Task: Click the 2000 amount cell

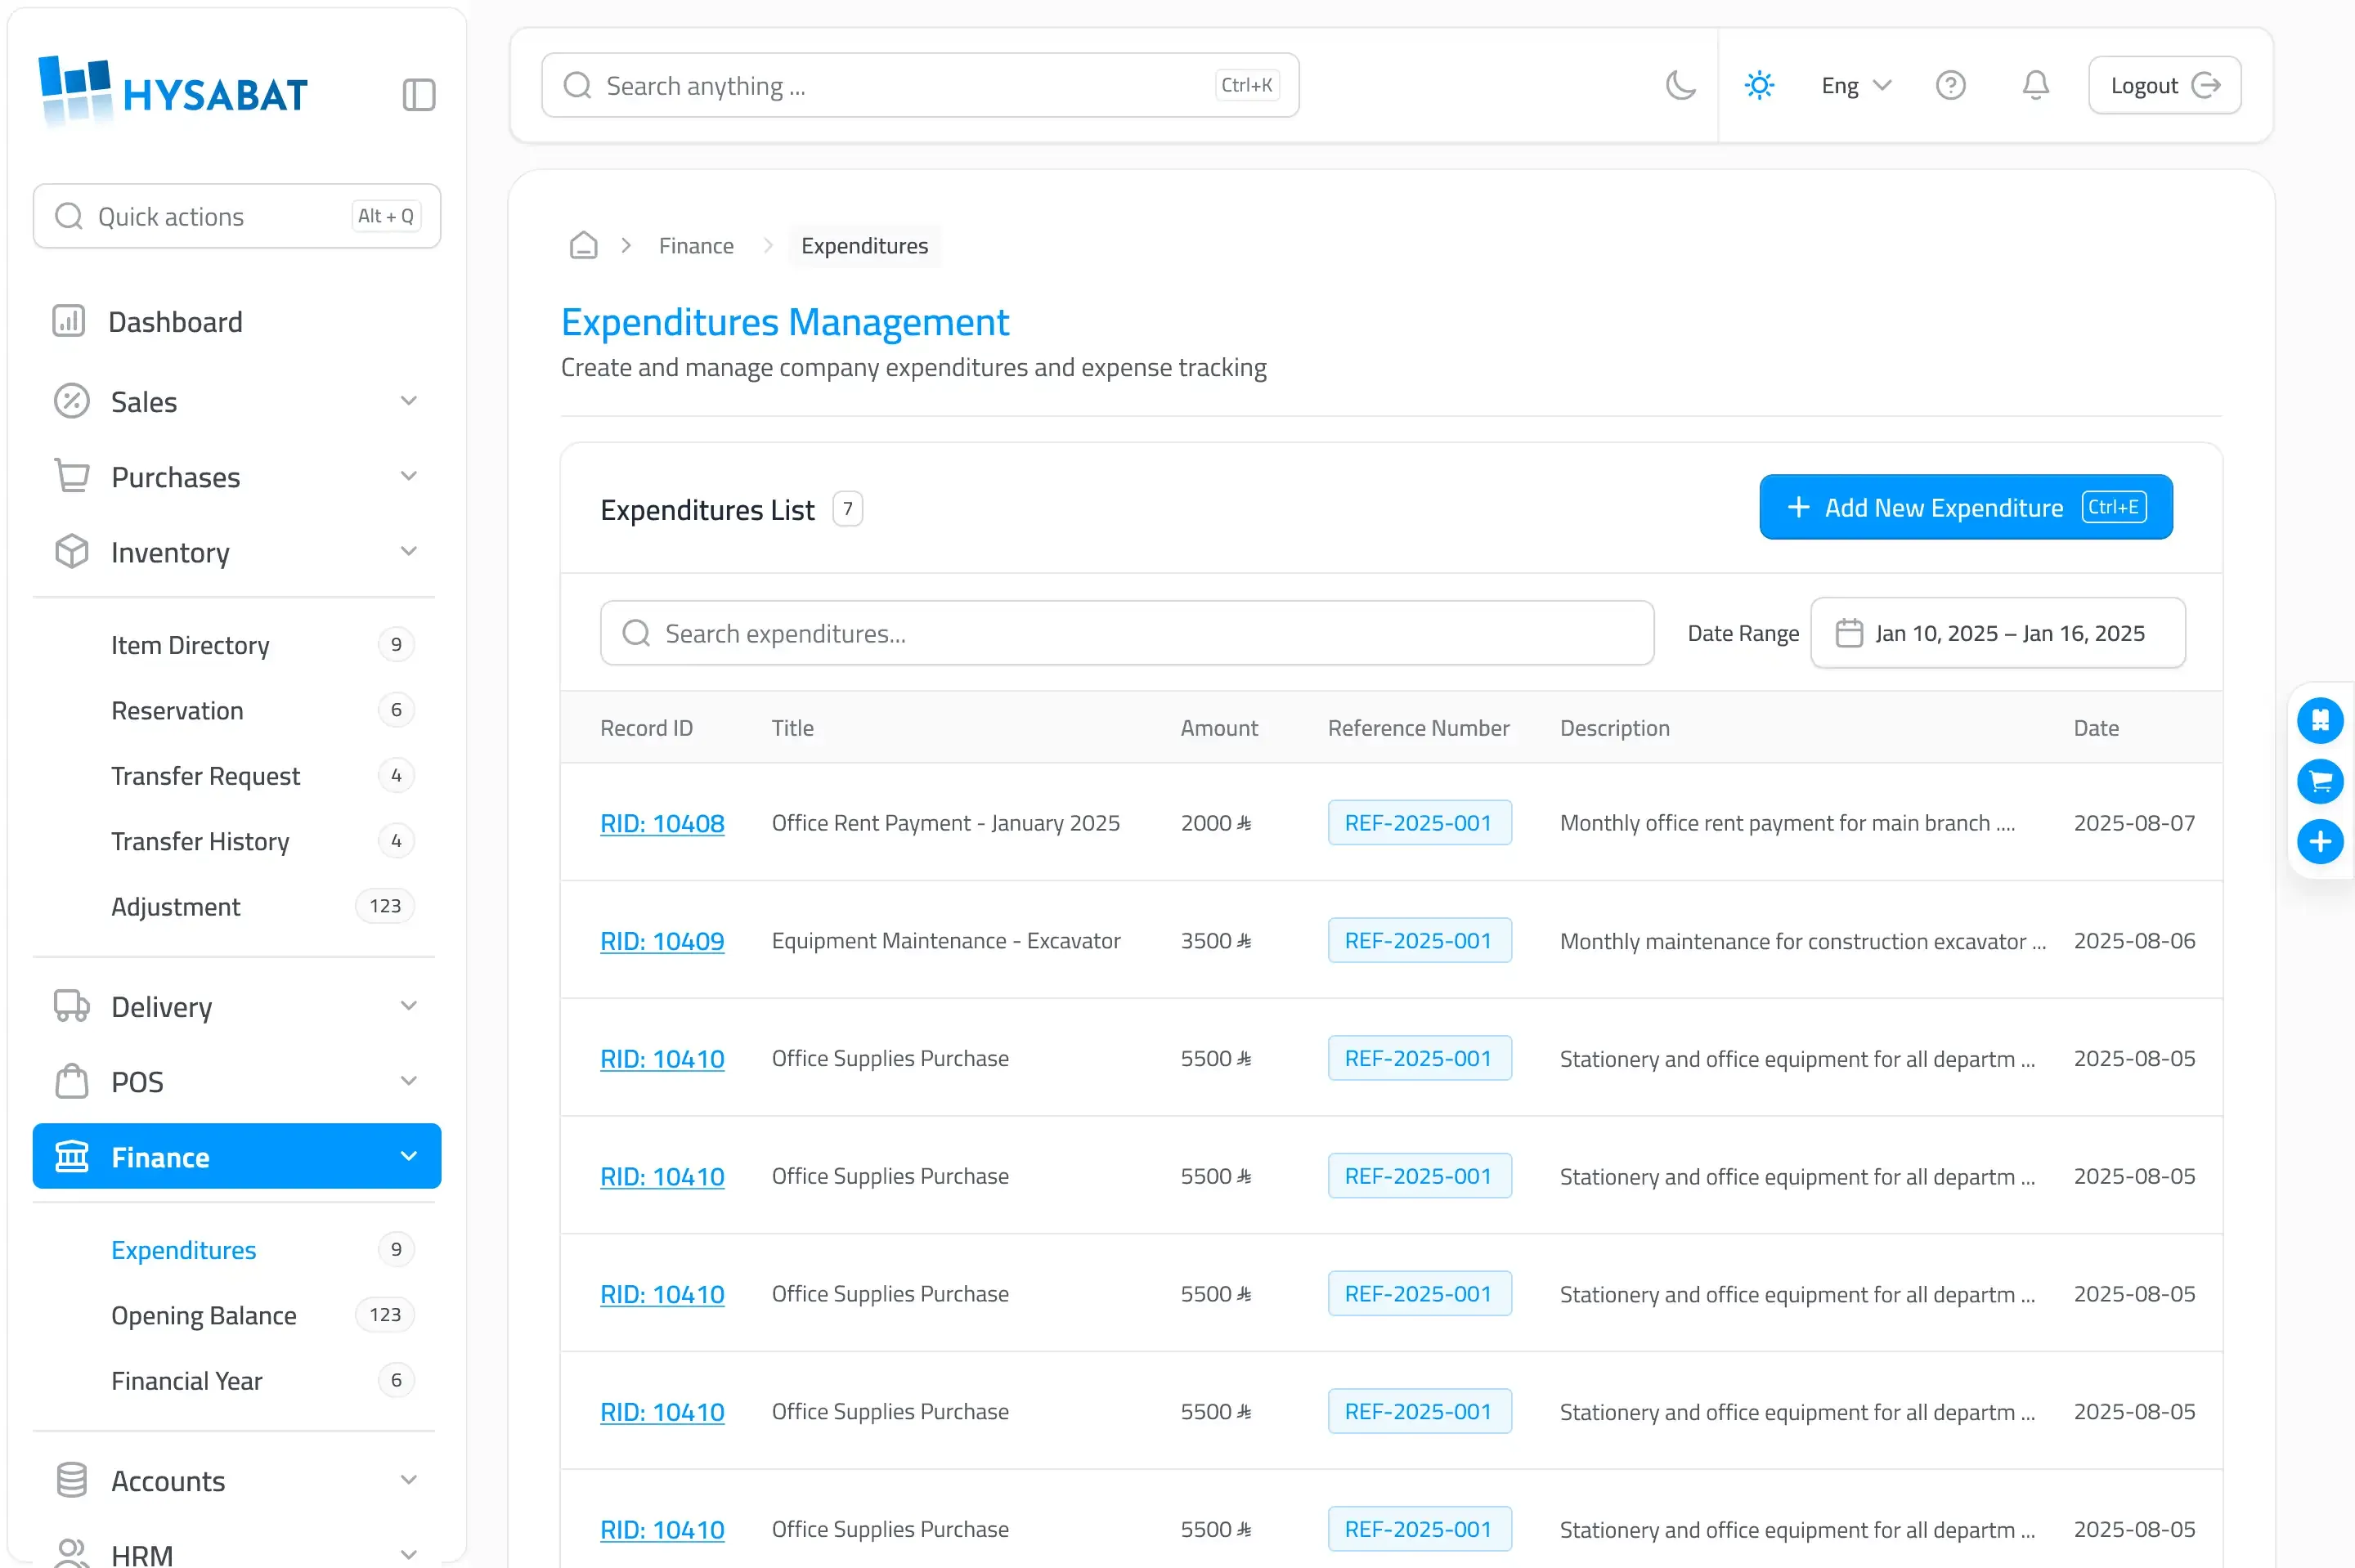Action: click(x=1215, y=823)
